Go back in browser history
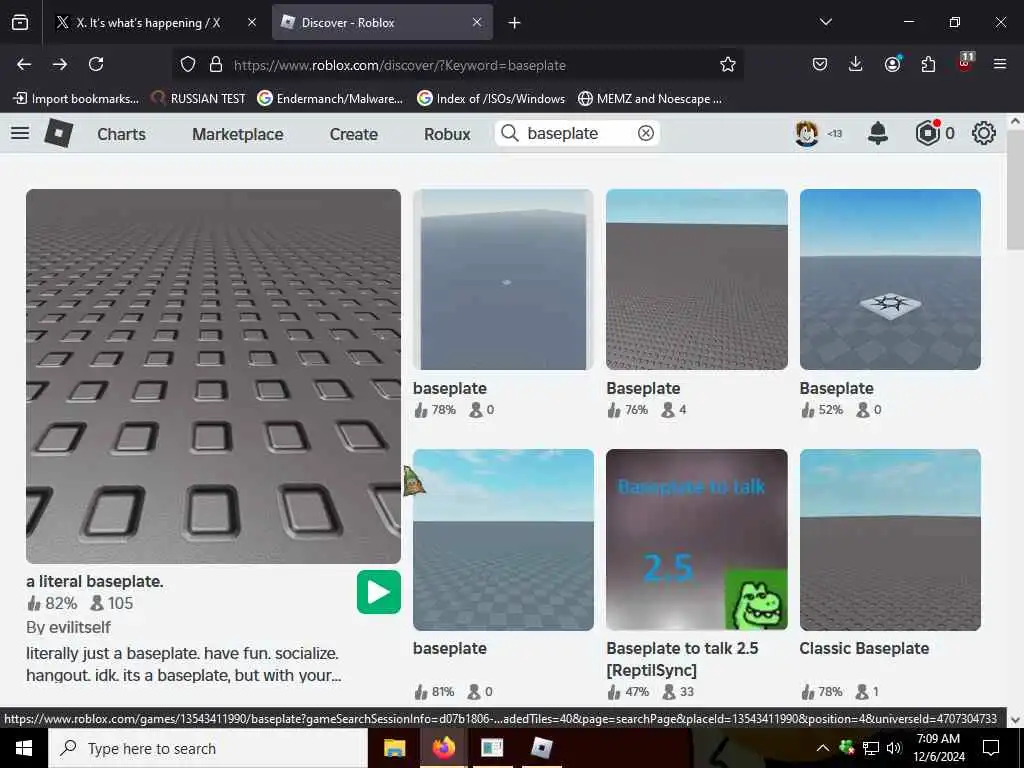Image resolution: width=1024 pixels, height=768 pixels. click(24, 64)
